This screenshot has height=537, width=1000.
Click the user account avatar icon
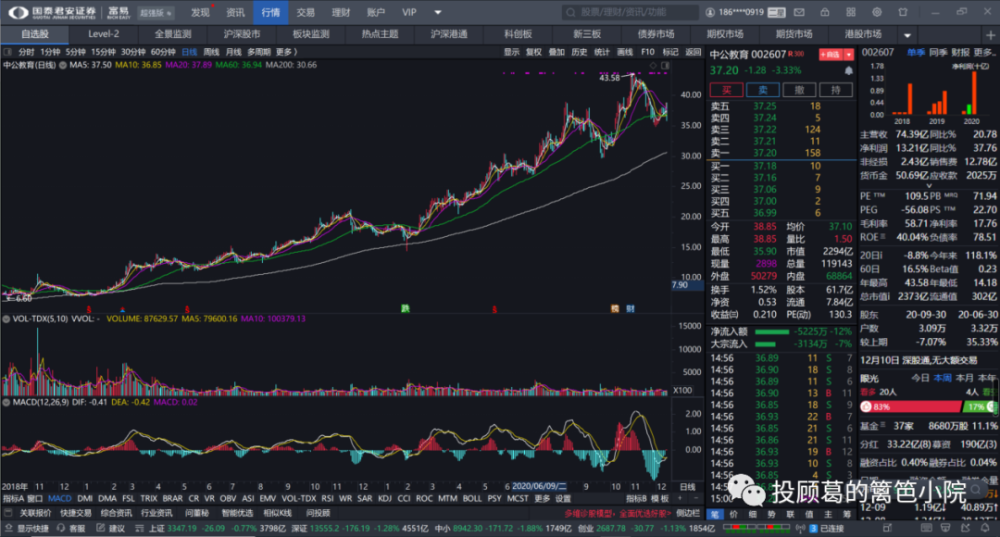(710, 12)
